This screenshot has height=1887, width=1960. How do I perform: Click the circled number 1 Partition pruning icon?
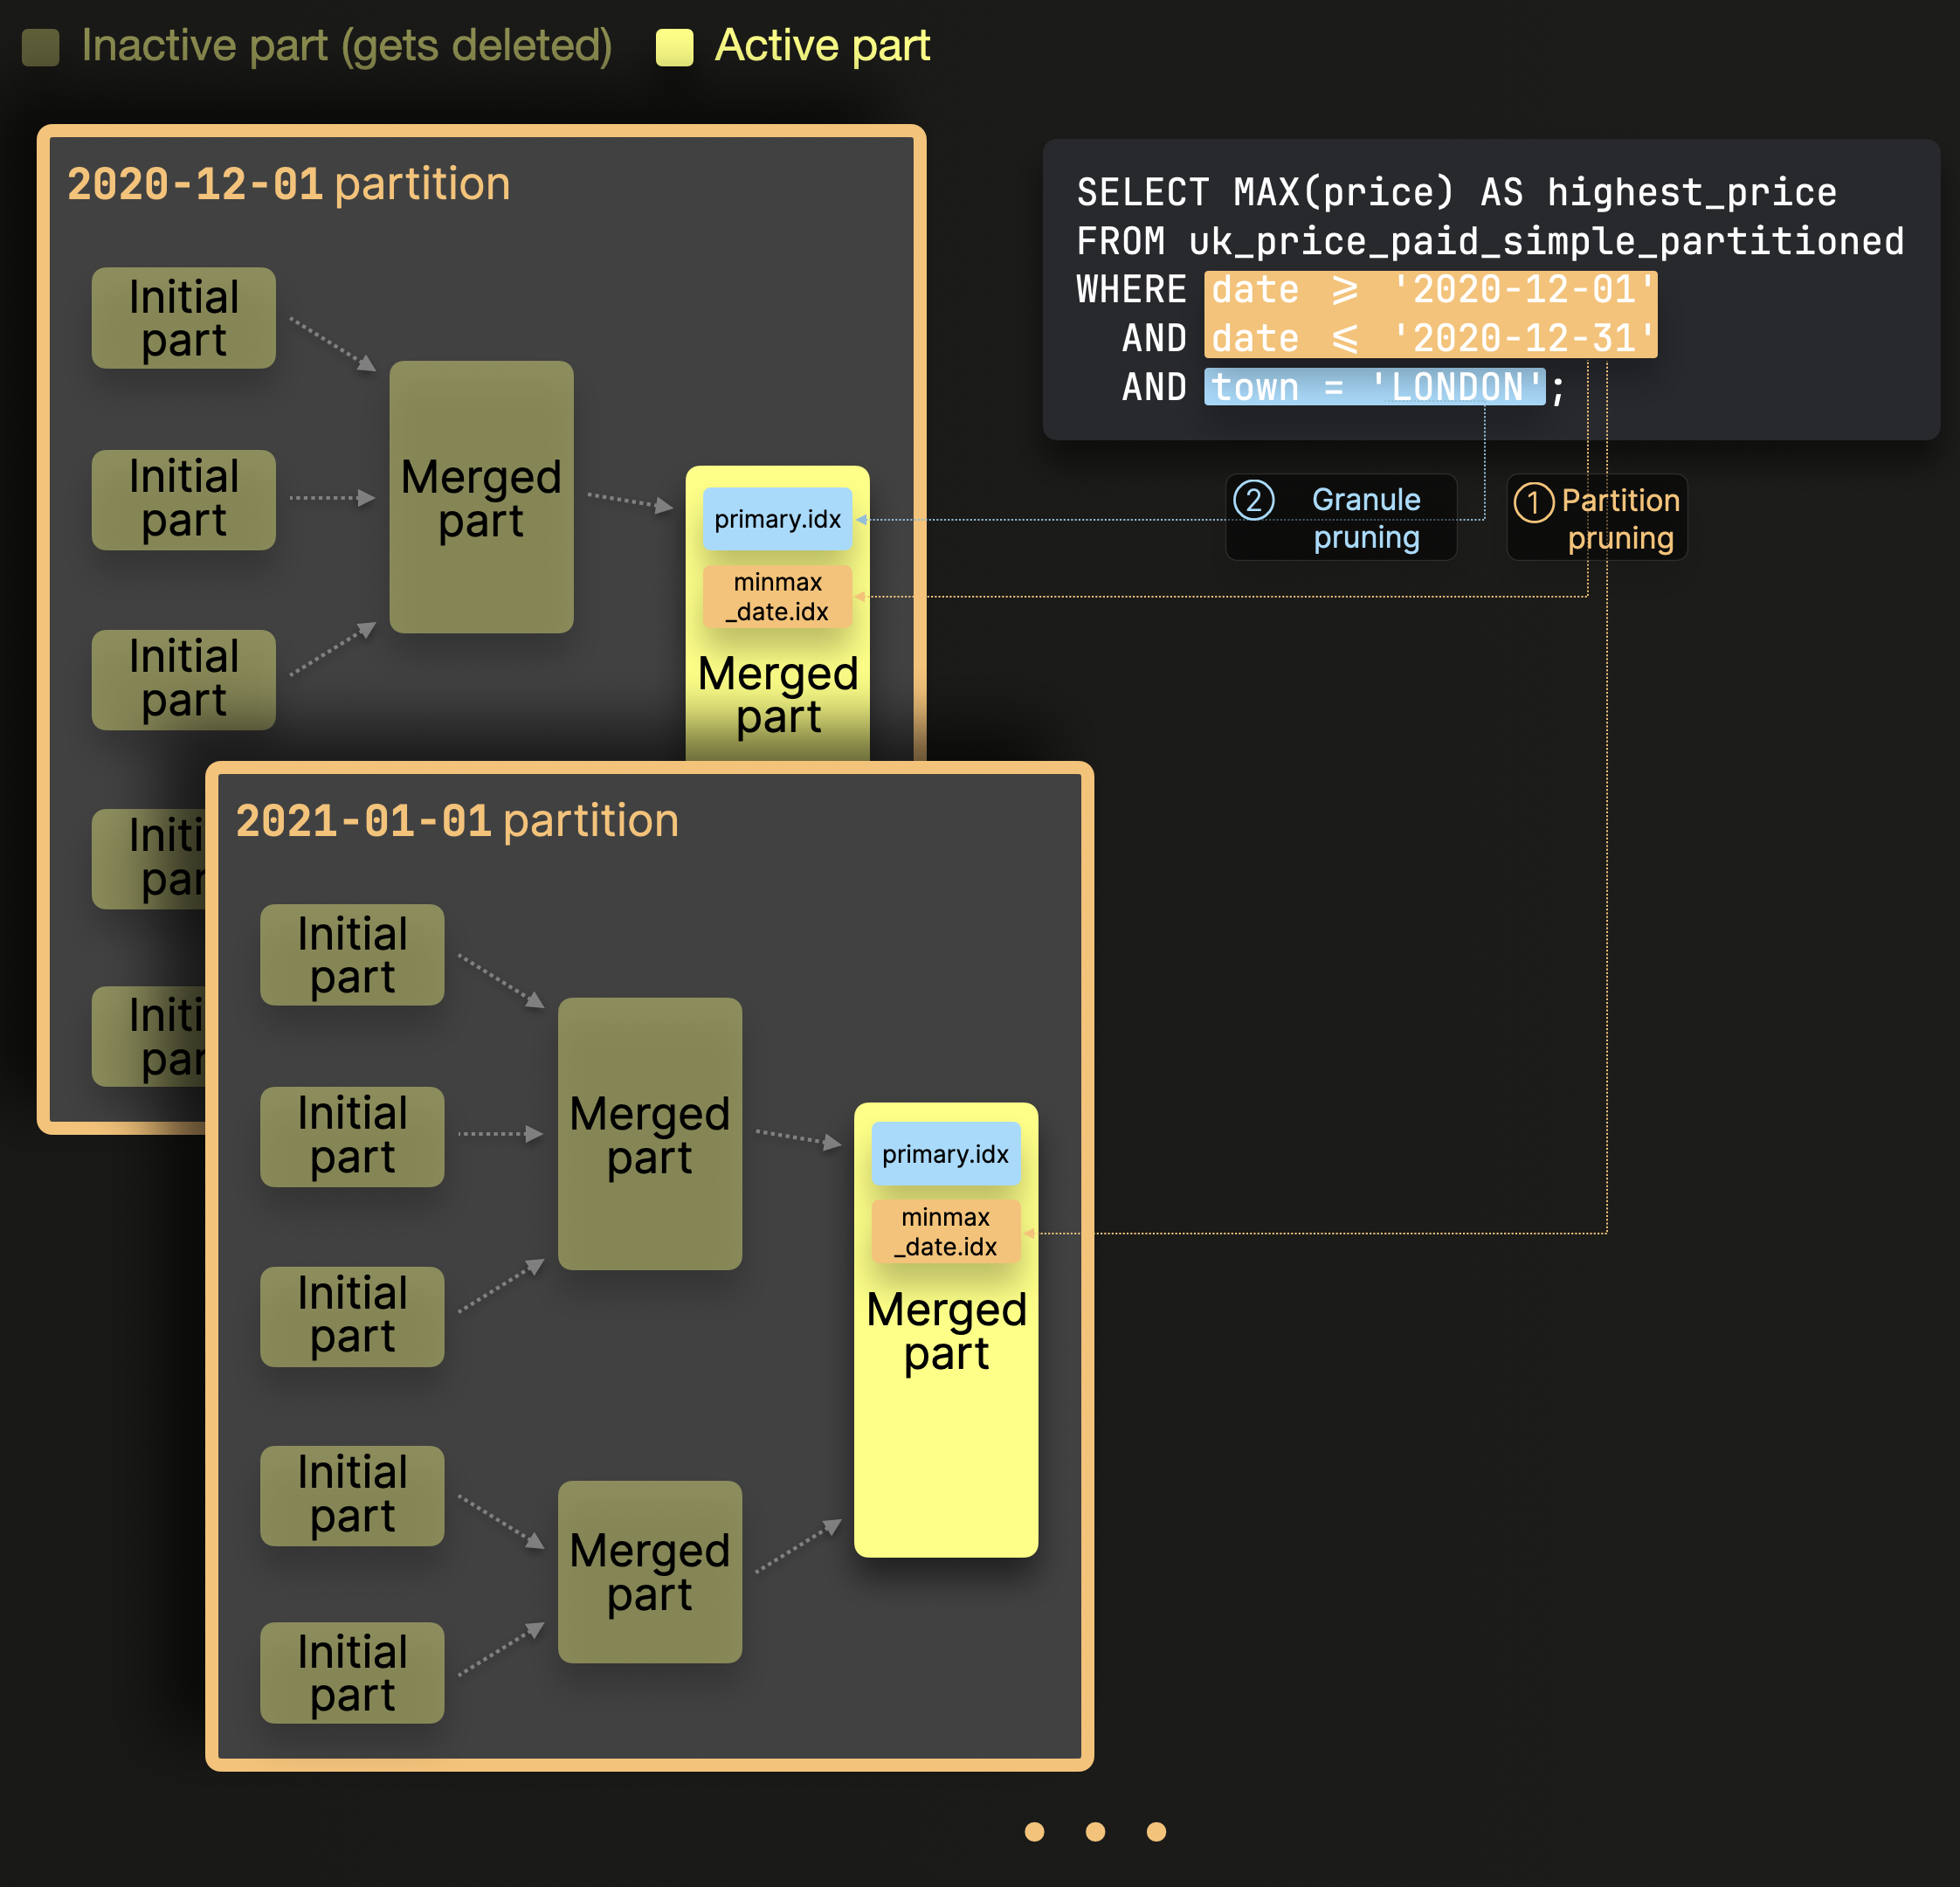1533,502
